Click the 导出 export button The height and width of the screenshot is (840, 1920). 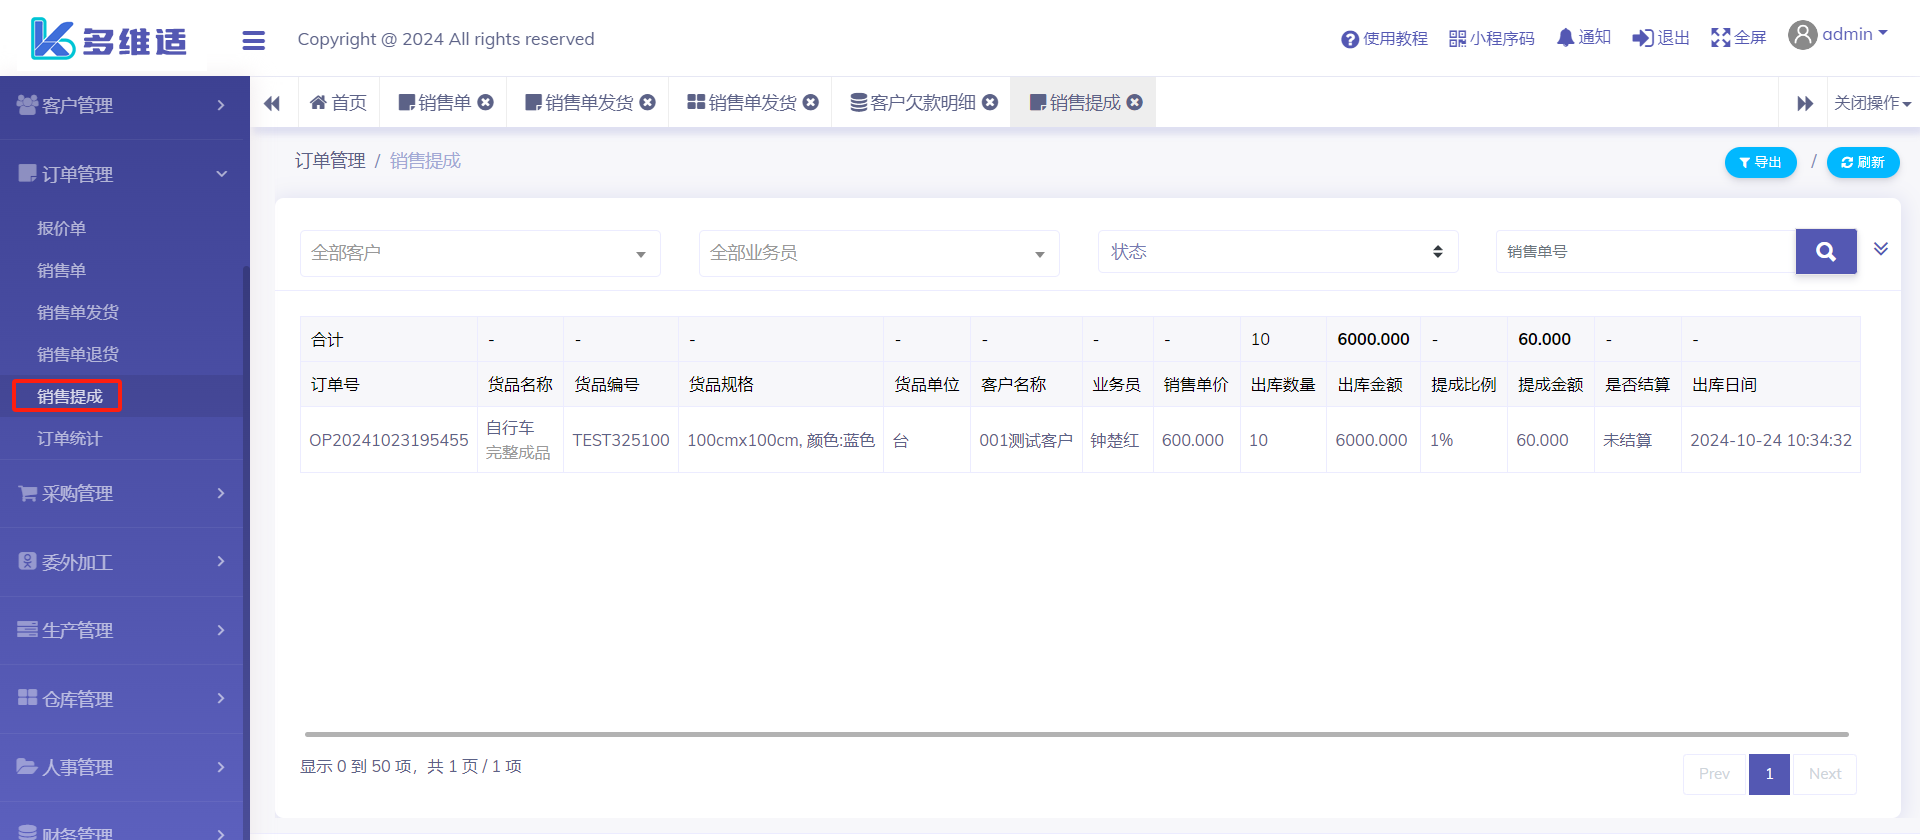pos(1760,162)
